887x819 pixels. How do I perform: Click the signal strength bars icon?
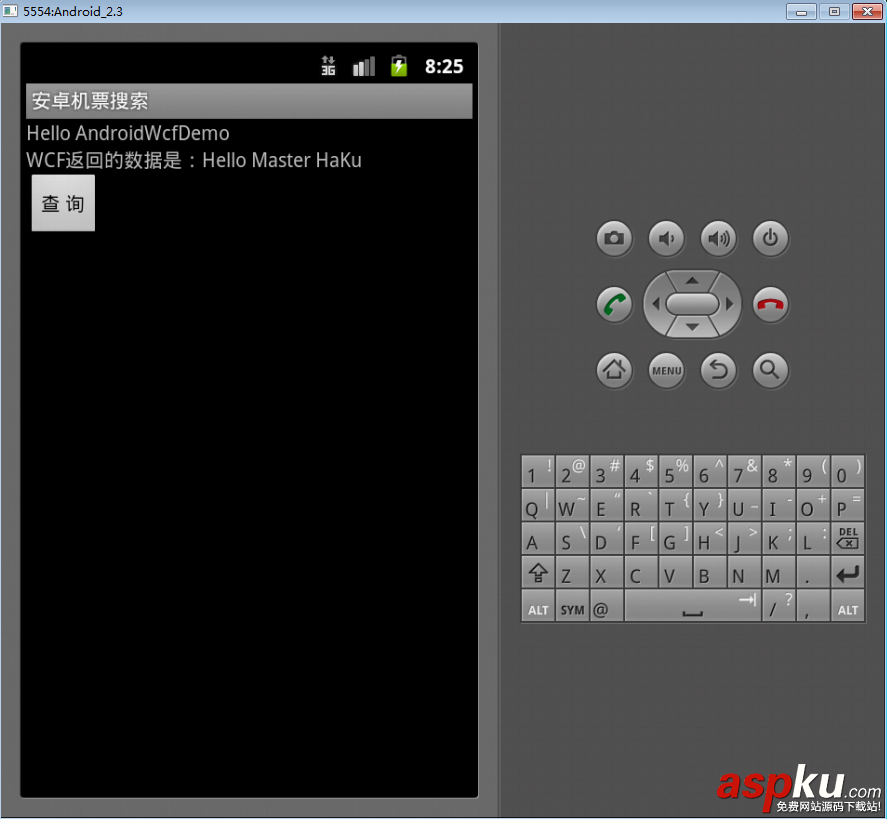(x=364, y=66)
